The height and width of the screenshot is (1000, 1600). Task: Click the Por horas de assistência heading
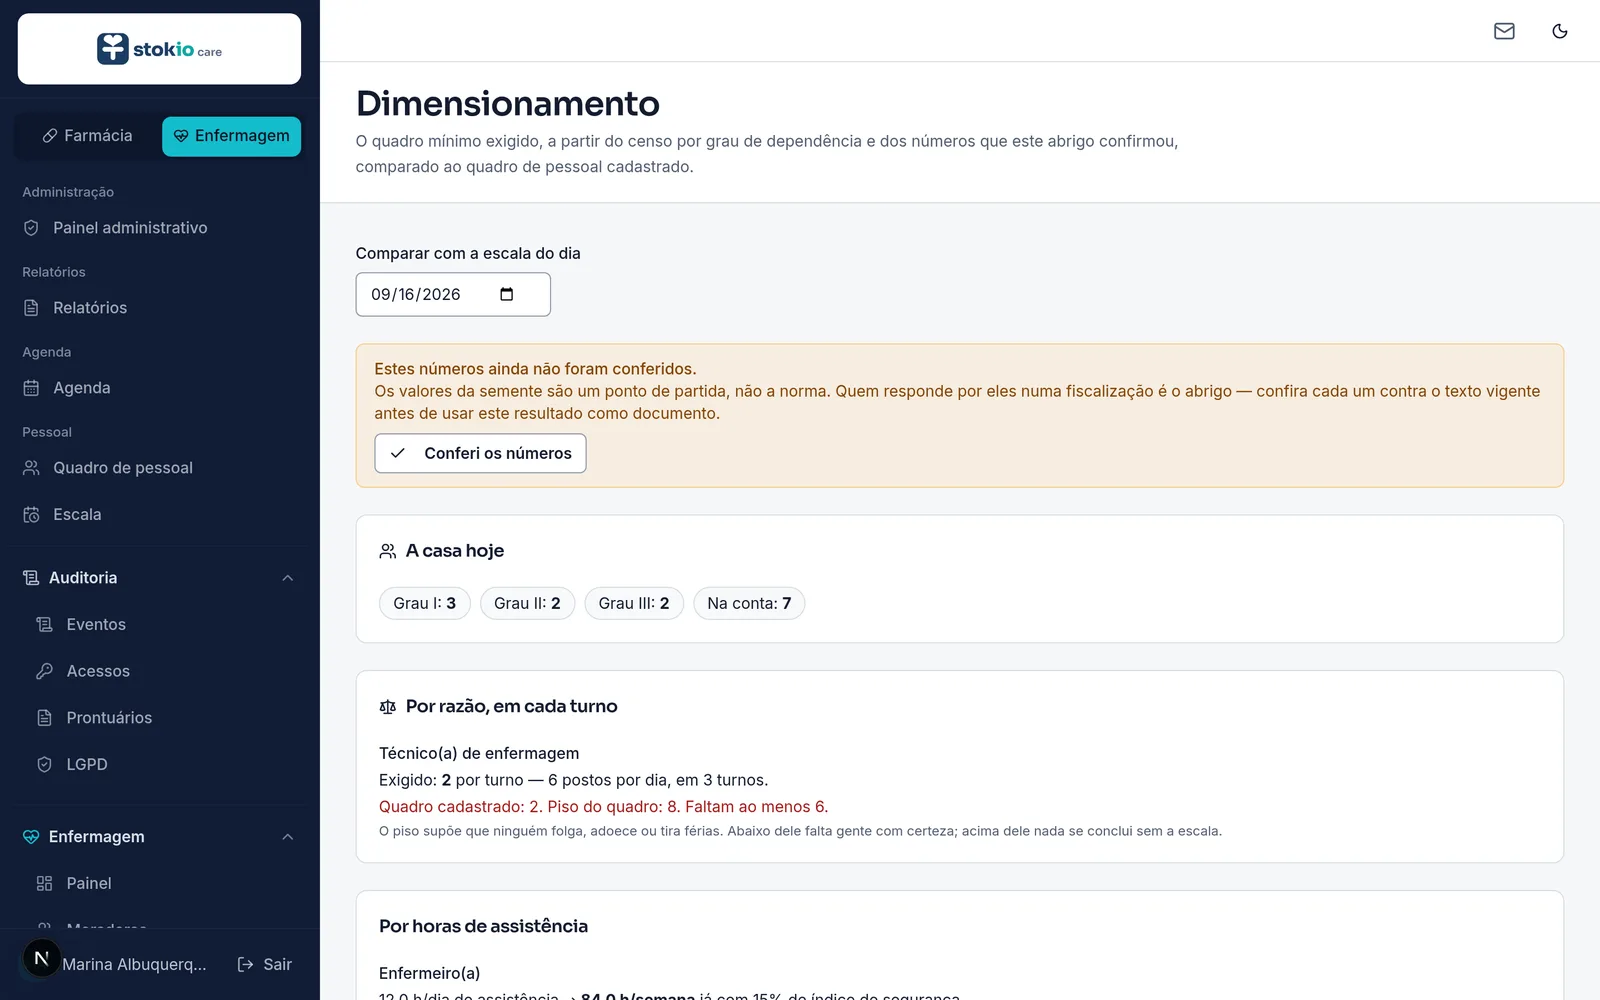click(x=483, y=926)
